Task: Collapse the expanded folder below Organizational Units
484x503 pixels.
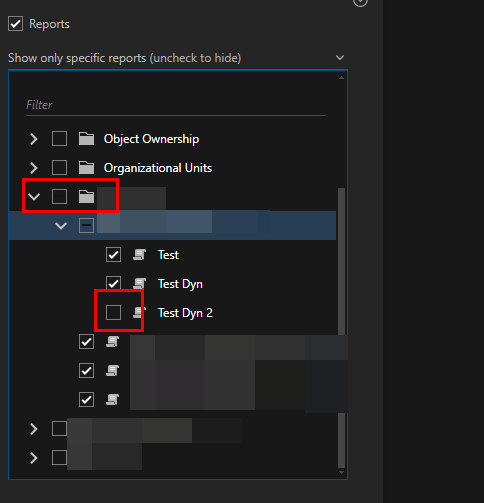Action: point(34,197)
